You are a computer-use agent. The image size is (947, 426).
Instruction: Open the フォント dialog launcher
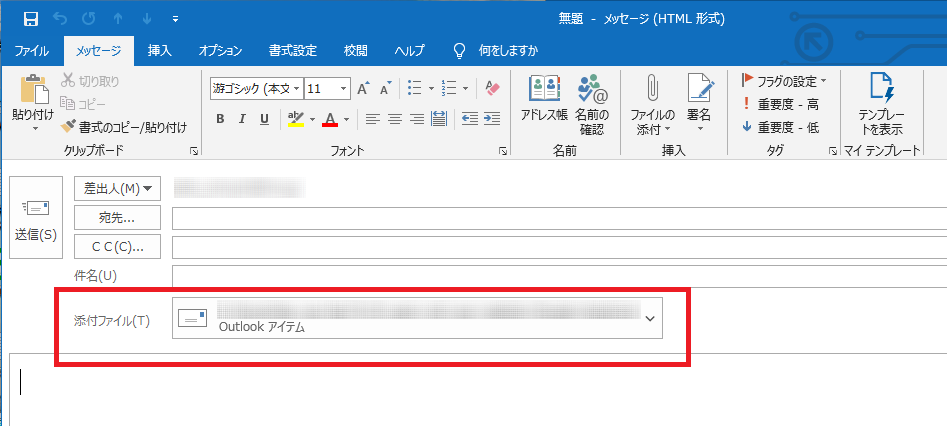point(502,152)
